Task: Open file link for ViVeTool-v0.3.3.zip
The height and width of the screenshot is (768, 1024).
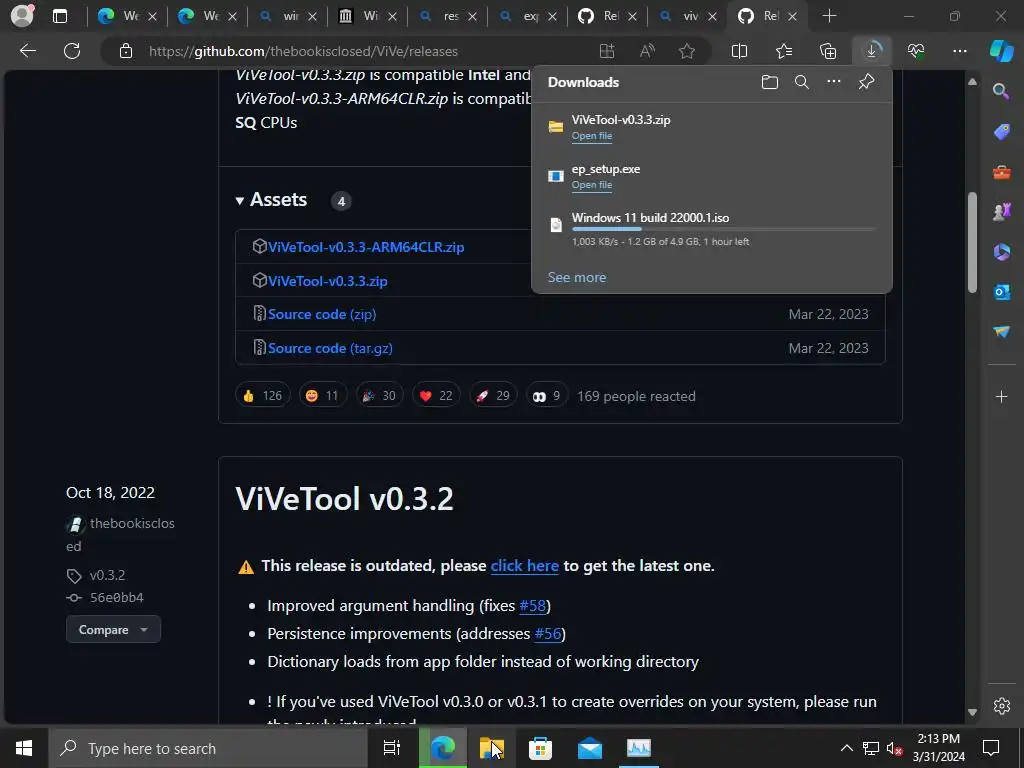Action: 592,136
